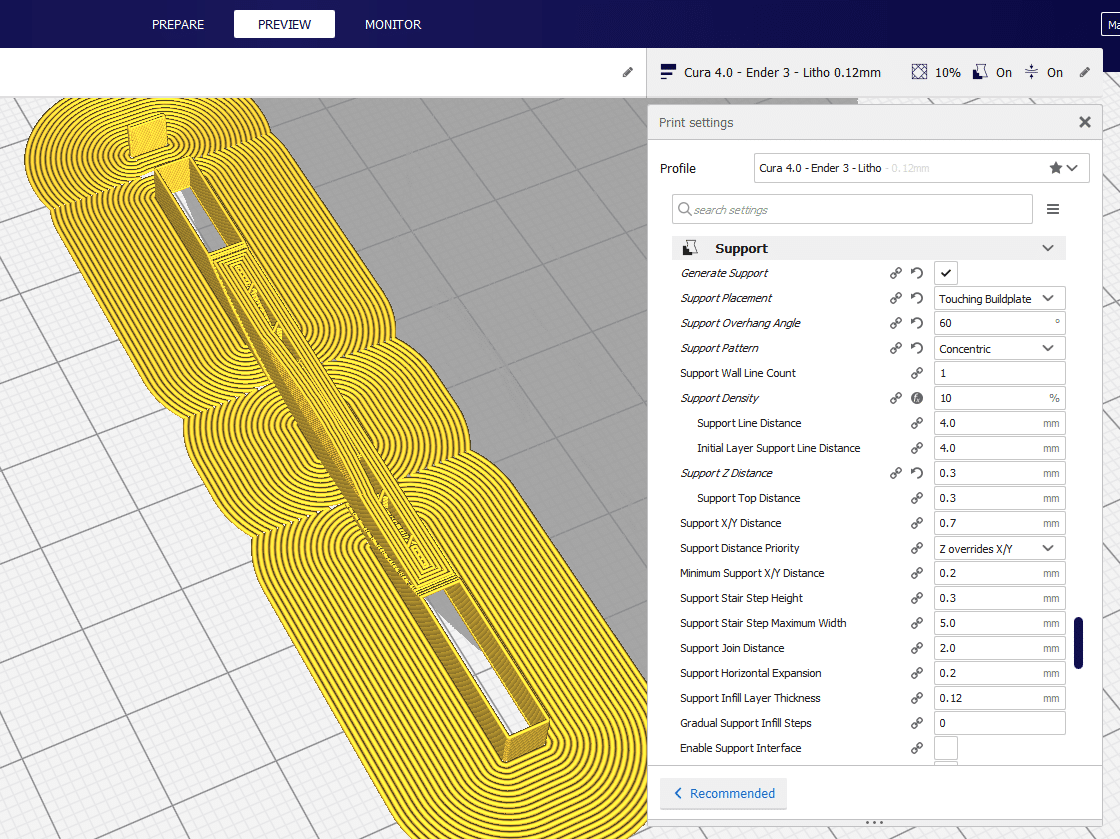Edit the Support X/Y Distance value
1120x839 pixels.
[x=999, y=523]
